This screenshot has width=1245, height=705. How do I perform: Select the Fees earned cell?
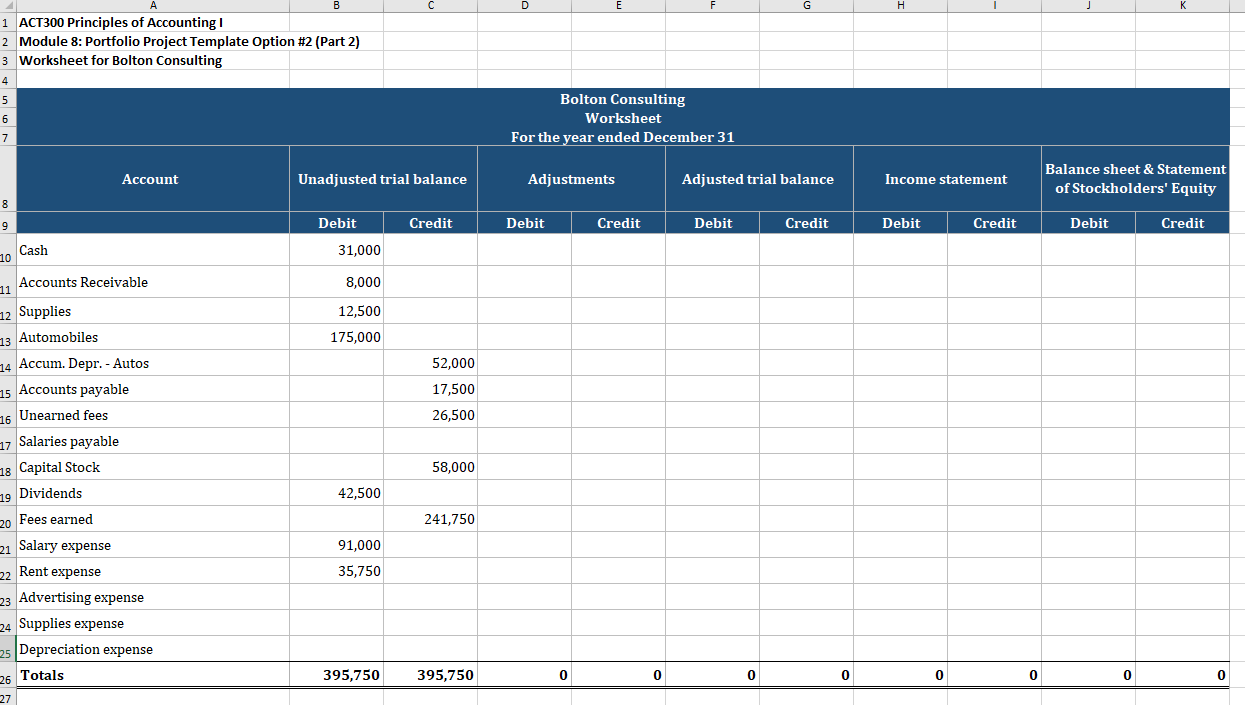pos(152,519)
